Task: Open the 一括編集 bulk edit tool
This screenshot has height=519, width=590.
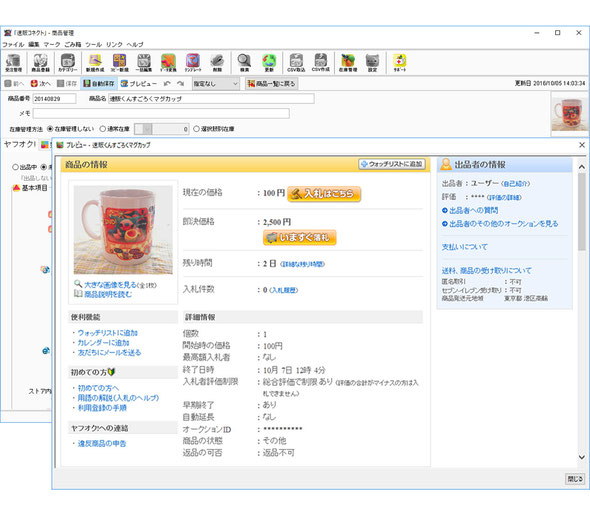Action: coord(144,63)
